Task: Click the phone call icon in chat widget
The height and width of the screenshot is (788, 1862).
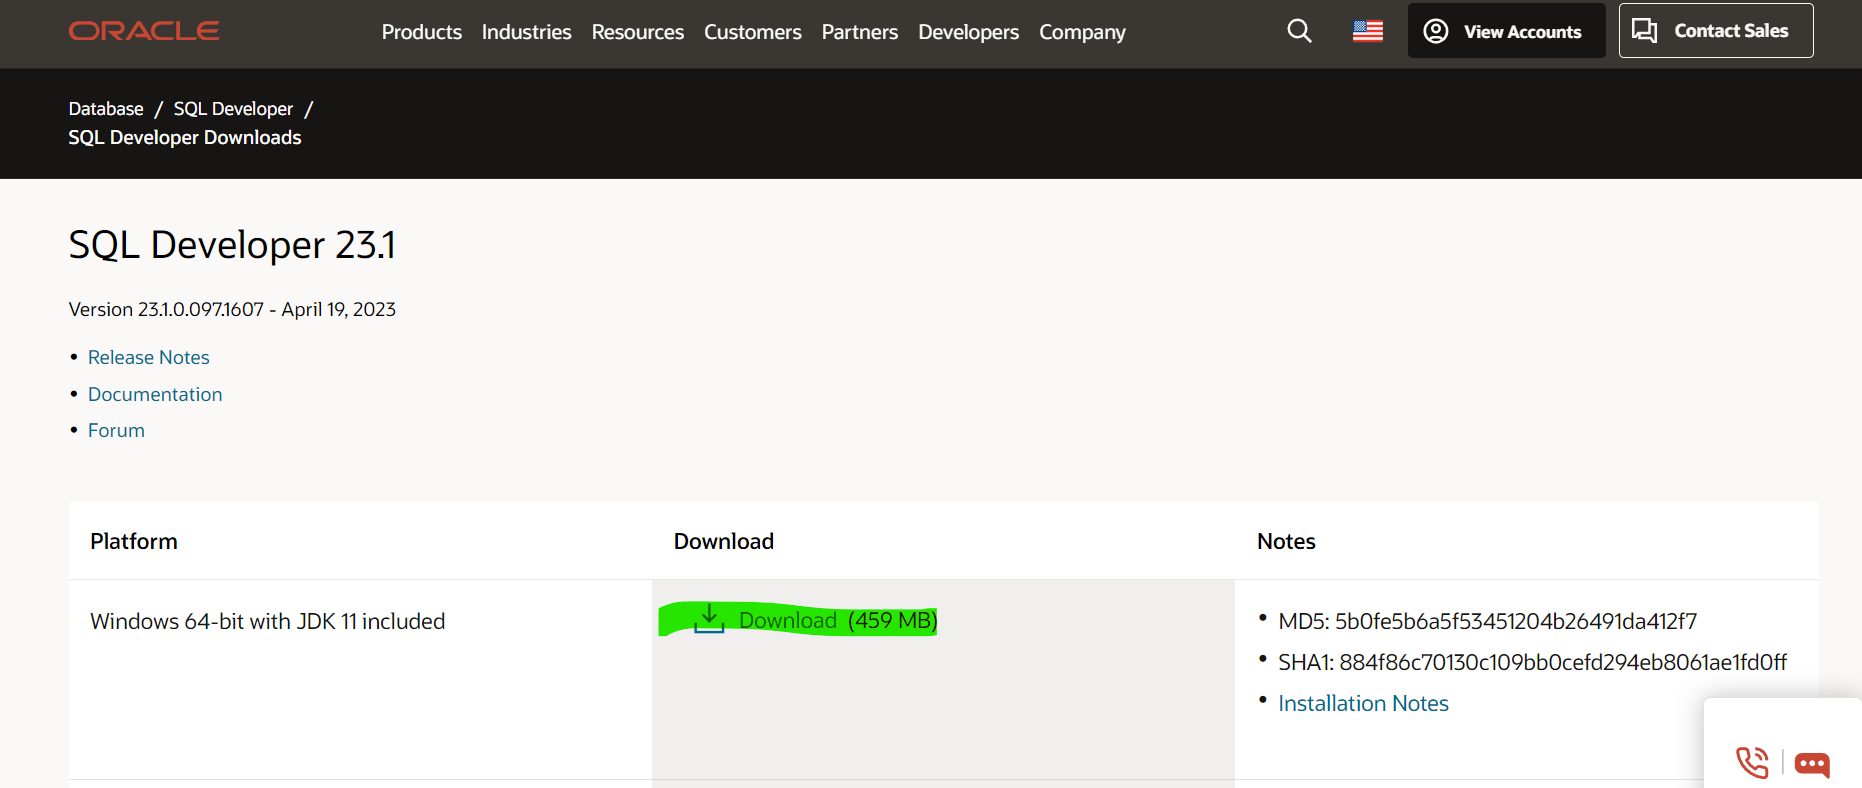Action: [1752, 763]
